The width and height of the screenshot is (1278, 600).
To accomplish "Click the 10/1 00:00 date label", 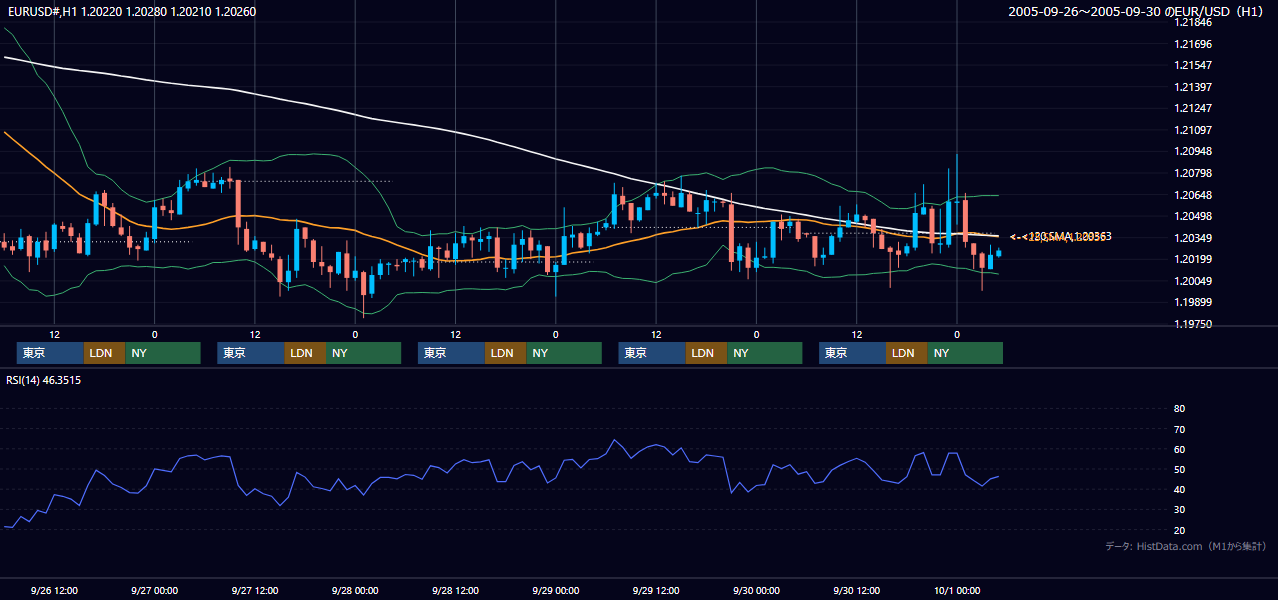I will click(957, 590).
